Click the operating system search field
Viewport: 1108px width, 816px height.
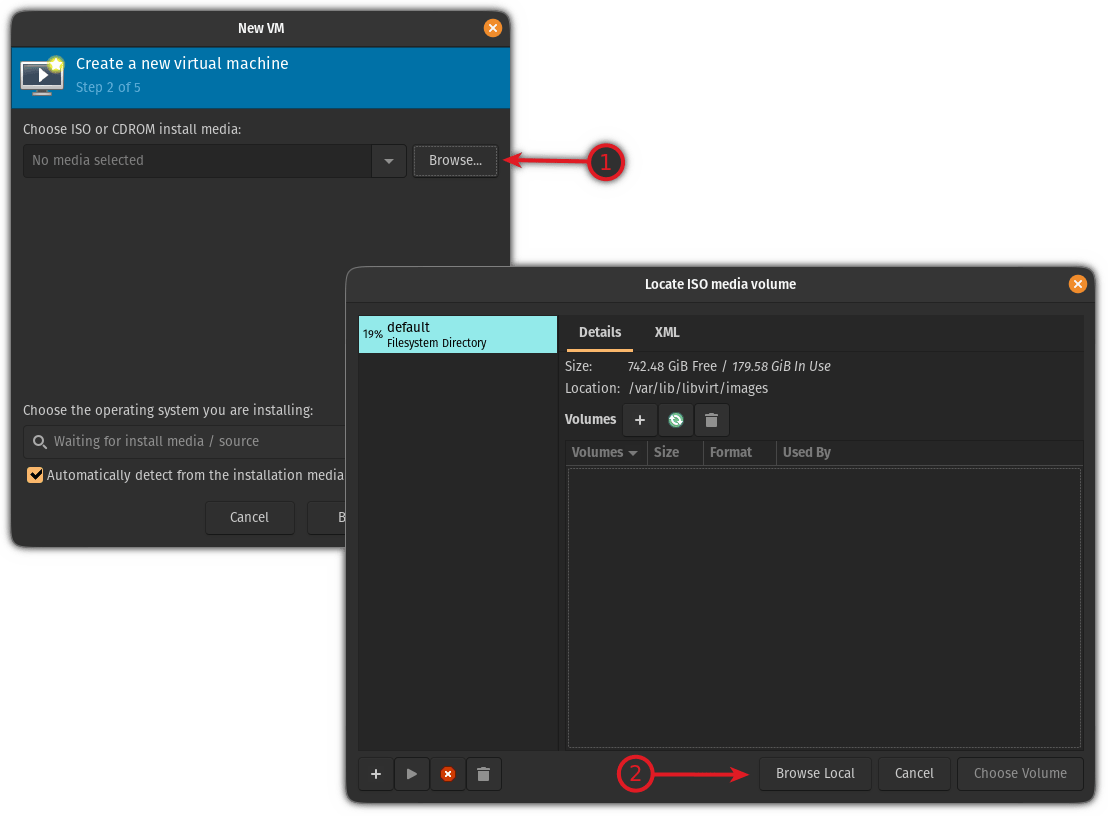click(190, 441)
